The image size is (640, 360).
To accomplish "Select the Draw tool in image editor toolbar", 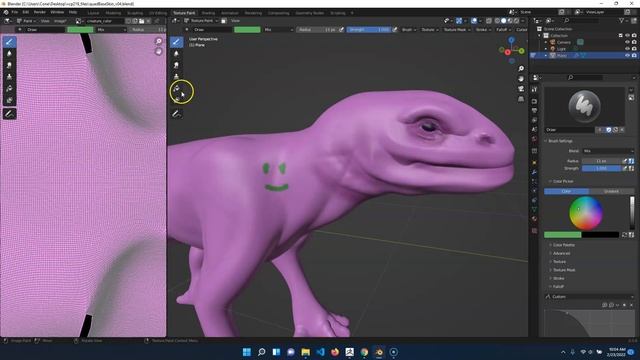I will [x=9, y=42].
